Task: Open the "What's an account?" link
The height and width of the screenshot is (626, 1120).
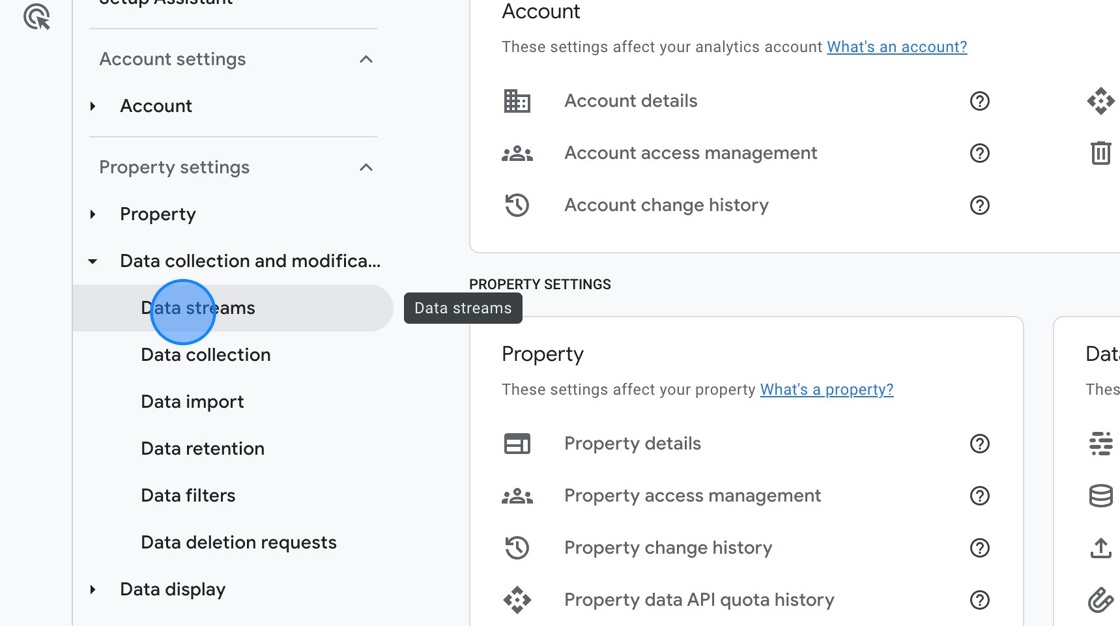Action: 896,46
